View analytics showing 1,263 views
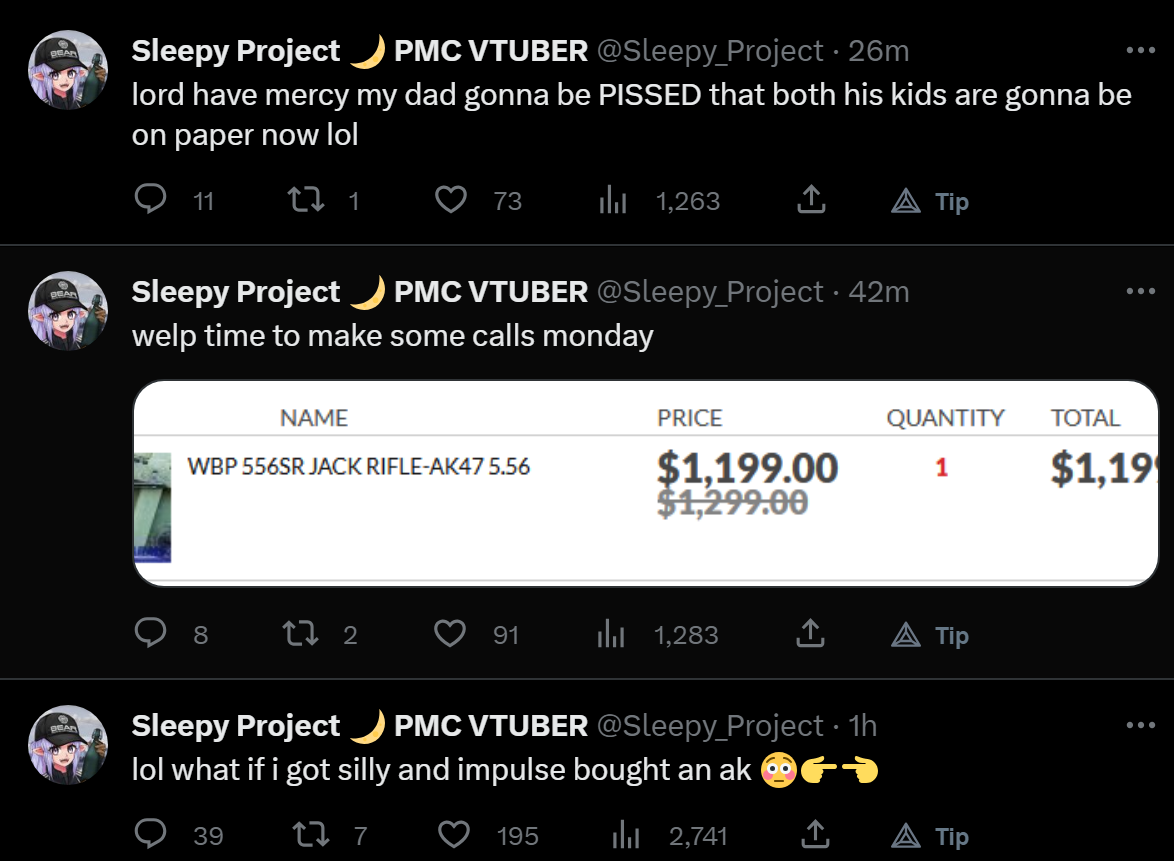 [x=659, y=200]
